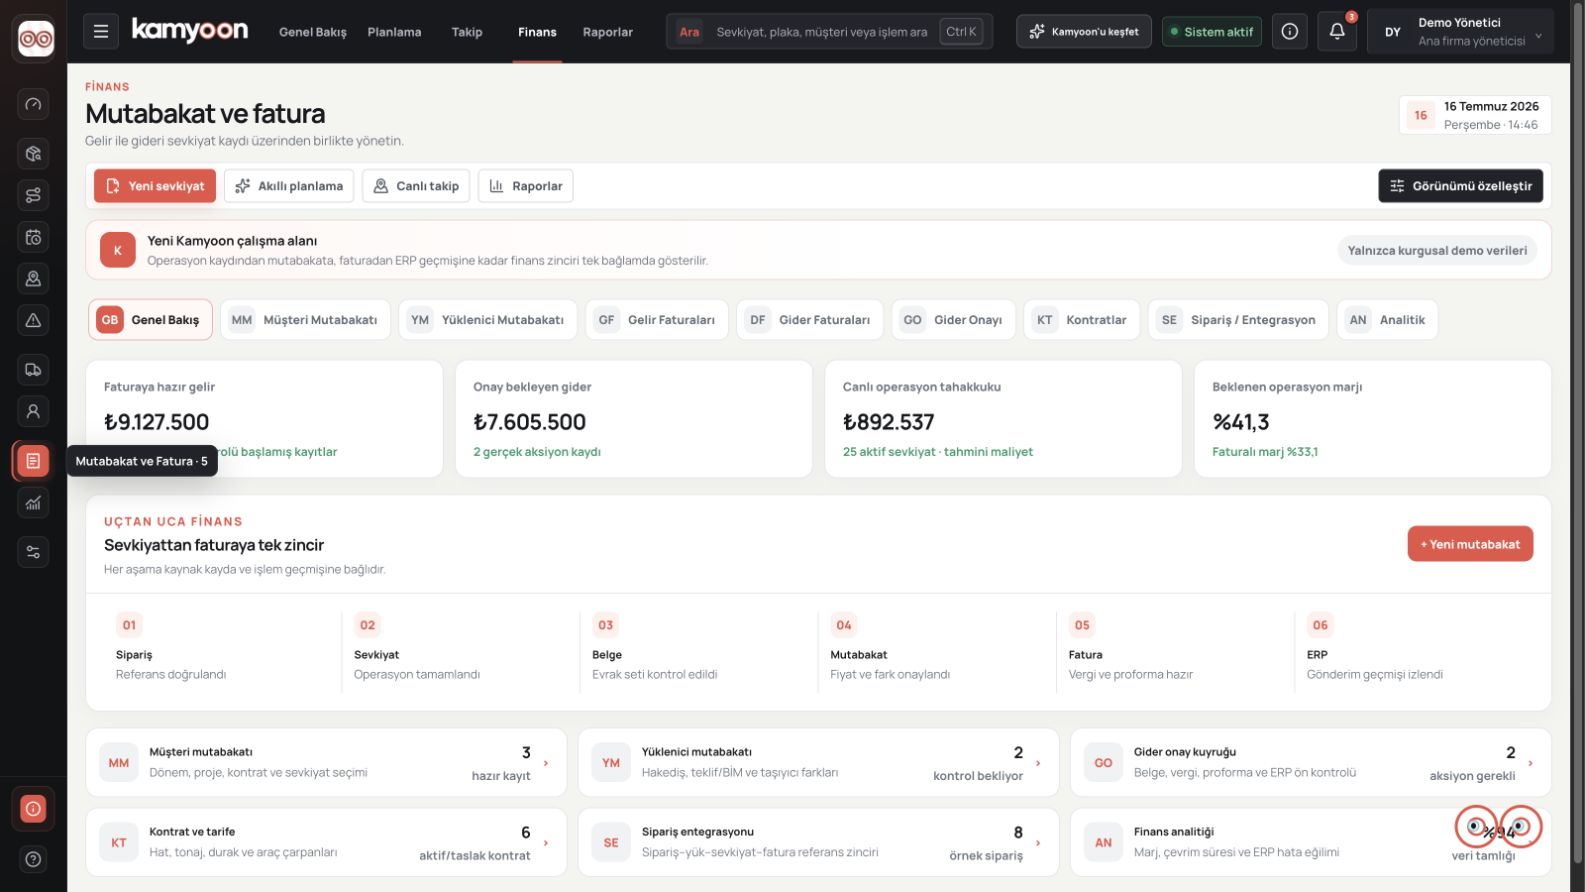Open the Takip top menu
This screenshot has height=892, width=1585.
[x=467, y=32]
